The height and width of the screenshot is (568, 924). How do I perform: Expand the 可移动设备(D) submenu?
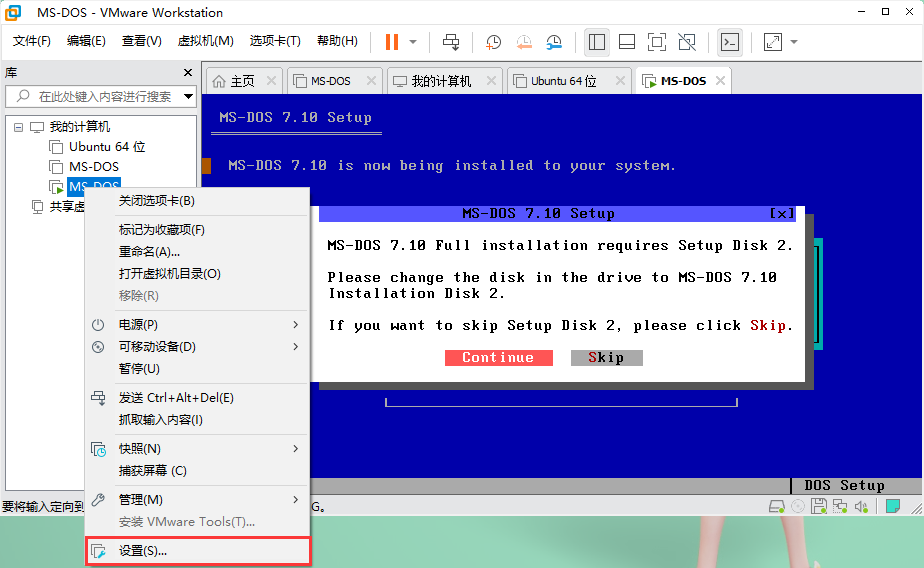pos(197,346)
